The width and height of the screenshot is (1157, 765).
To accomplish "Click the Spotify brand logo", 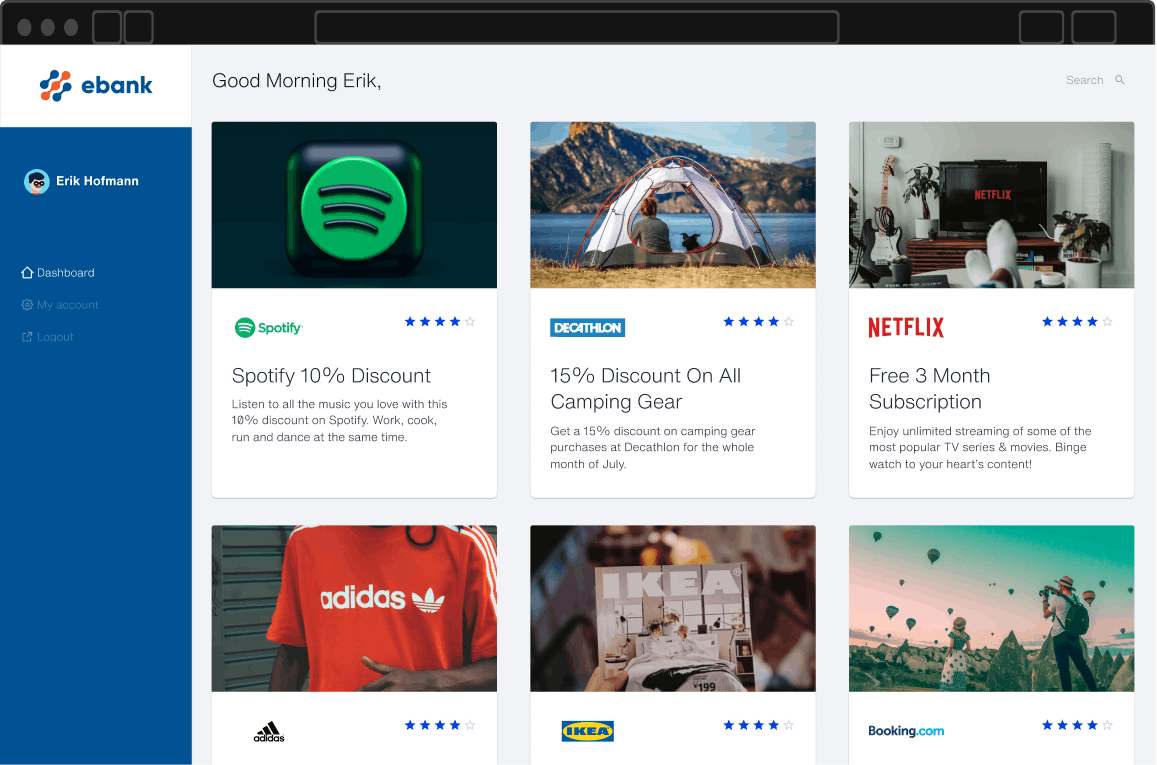I will 269,328.
